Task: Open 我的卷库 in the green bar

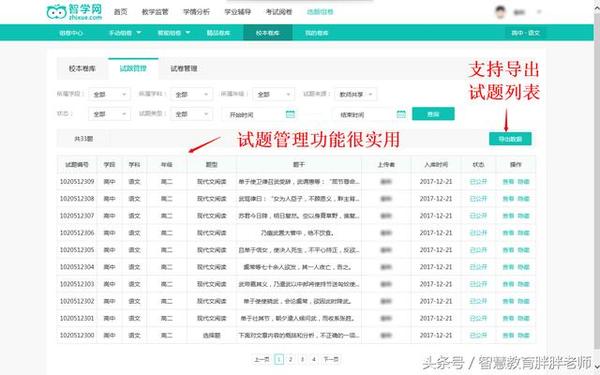Action: pos(317,33)
